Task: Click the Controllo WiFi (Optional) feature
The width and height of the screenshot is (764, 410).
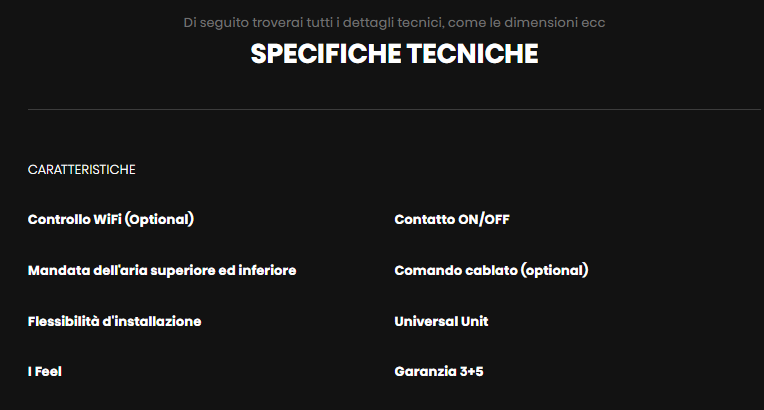Action: (110, 219)
